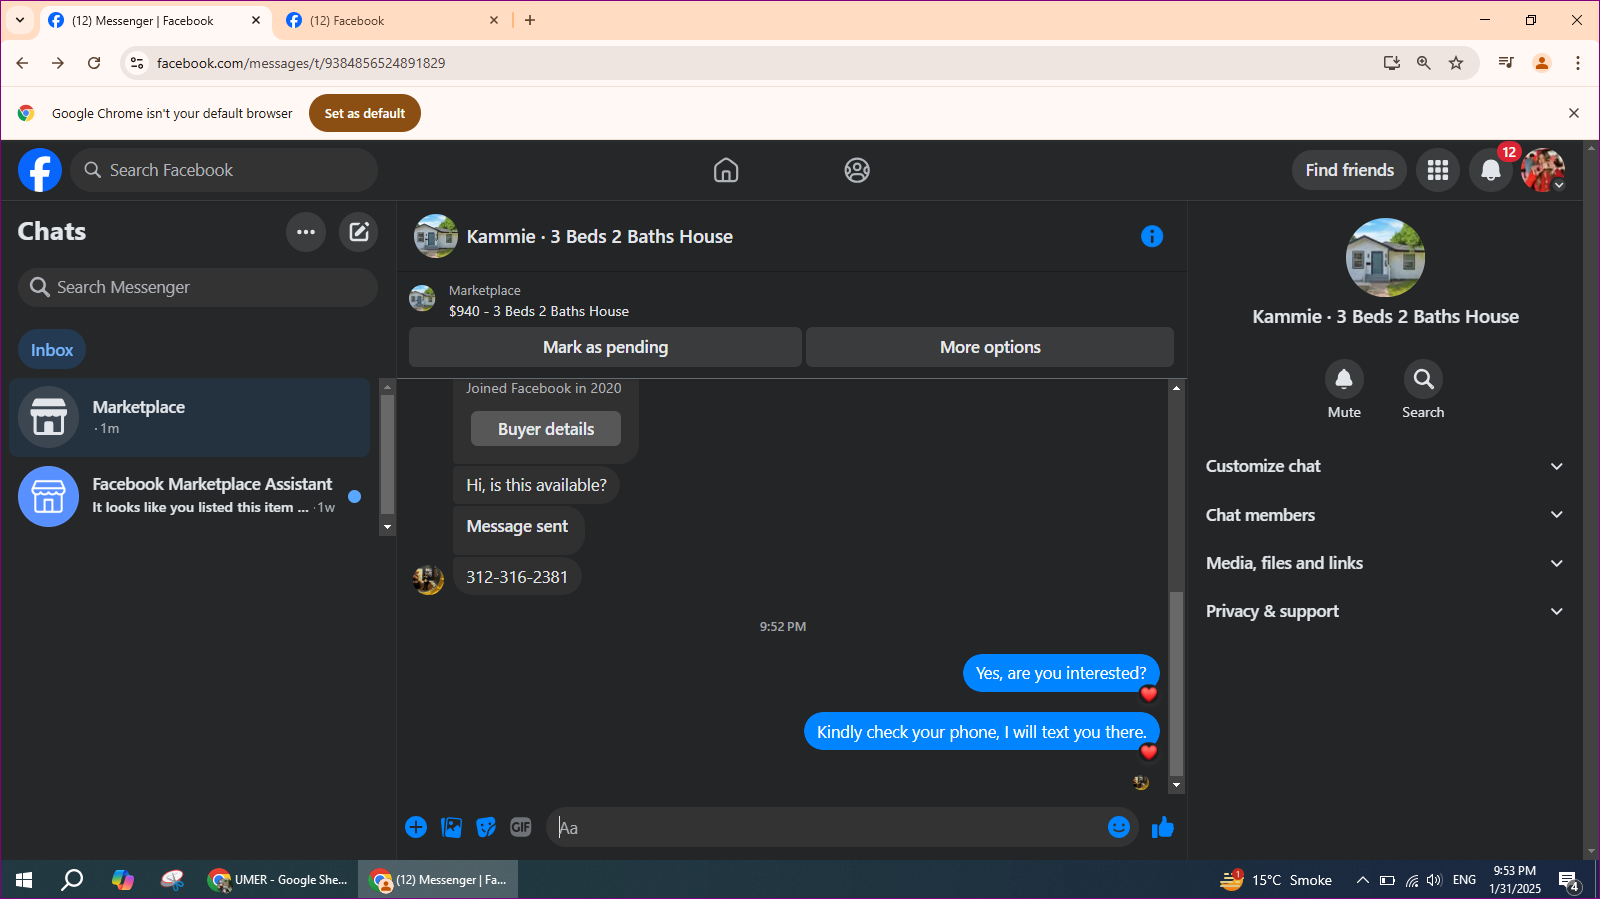Image resolution: width=1600 pixels, height=899 pixels.
Task: Attach a photo using the image icon
Action: point(452,827)
